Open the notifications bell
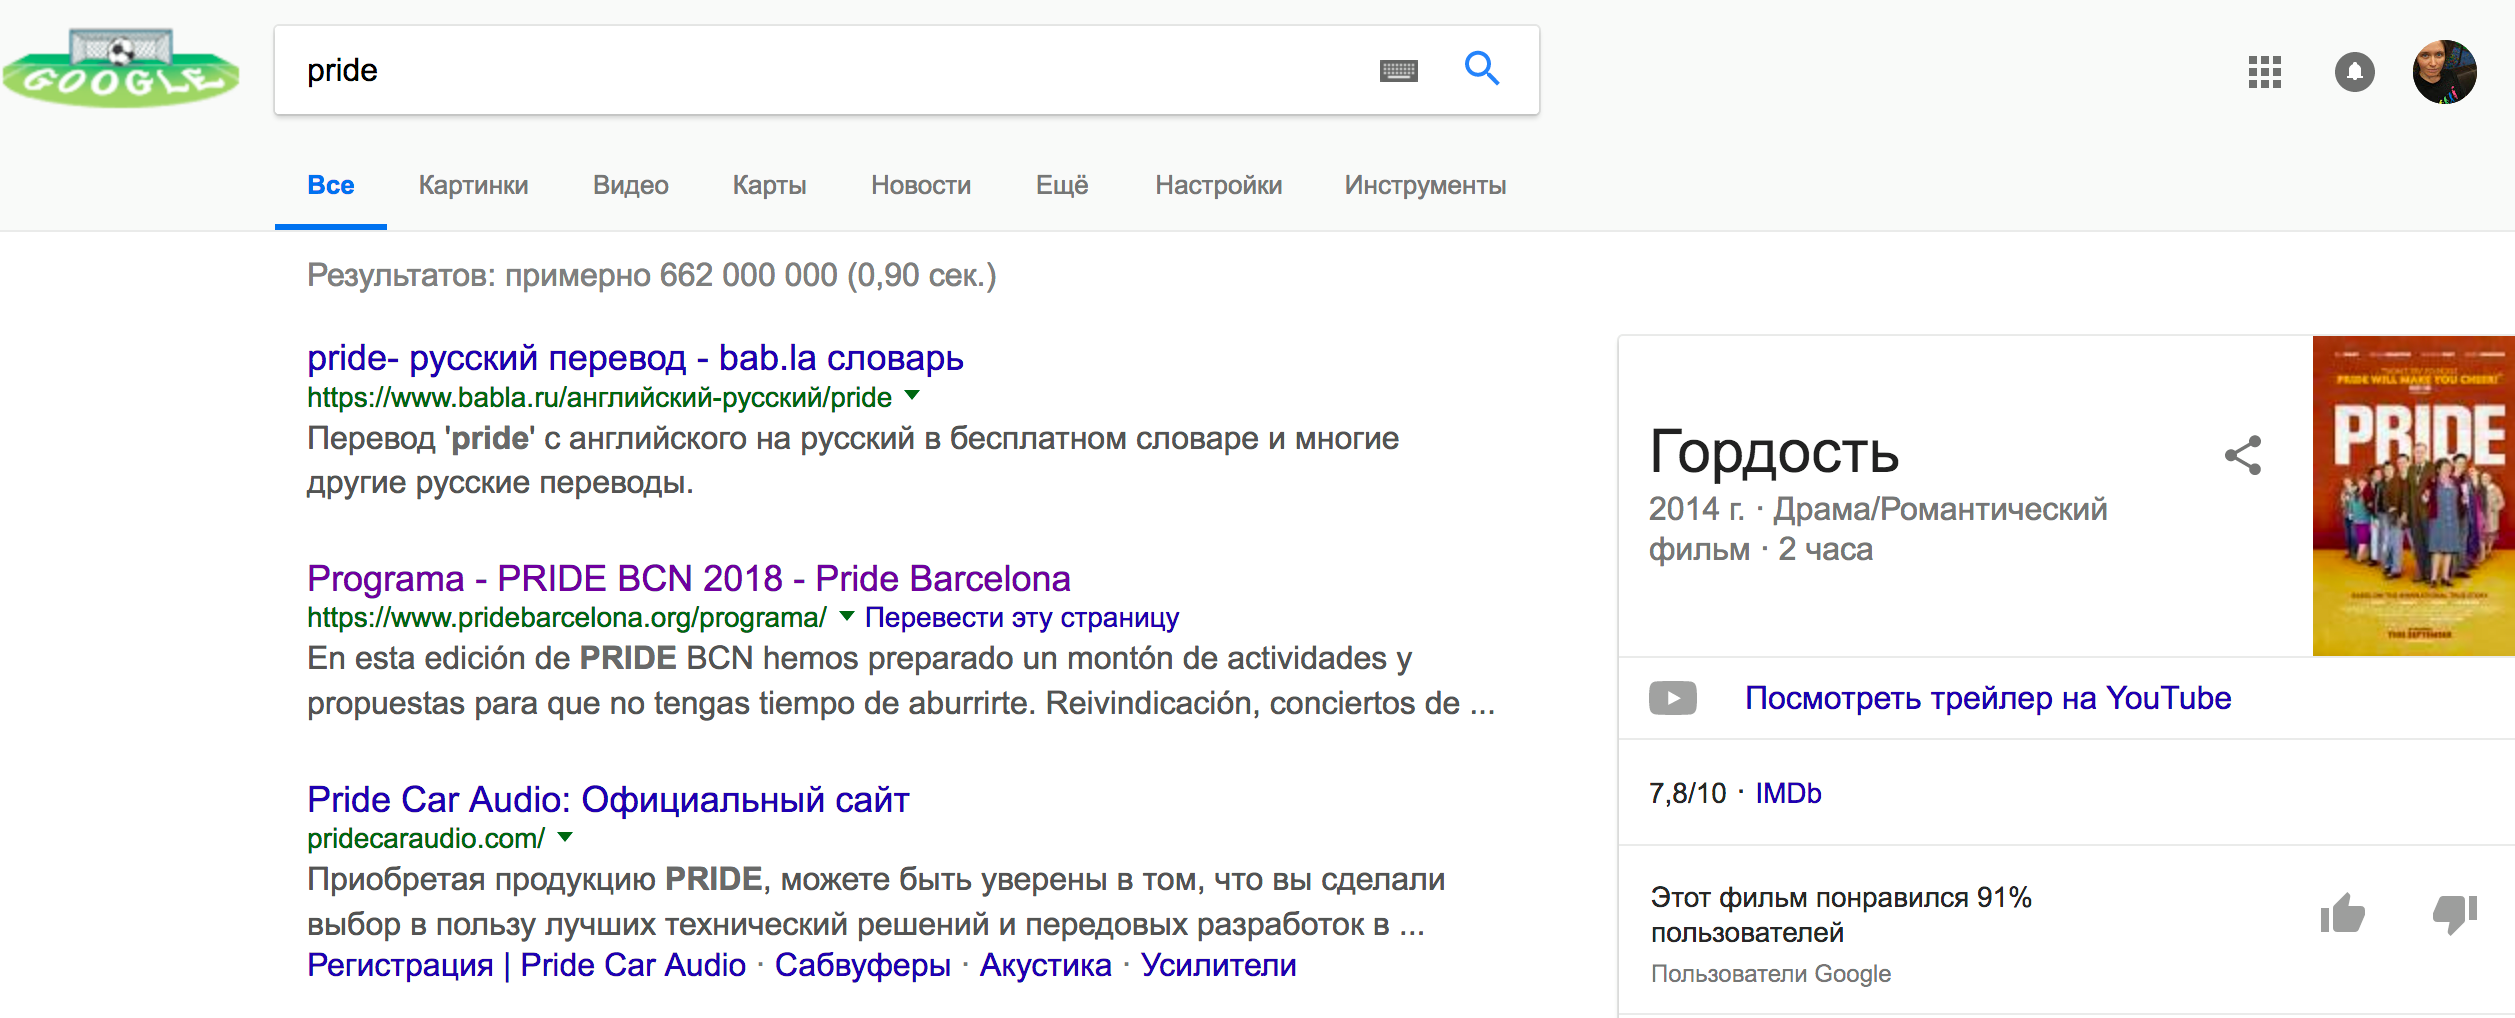Viewport: 2515px width, 1018px height. click(2354, 72)
